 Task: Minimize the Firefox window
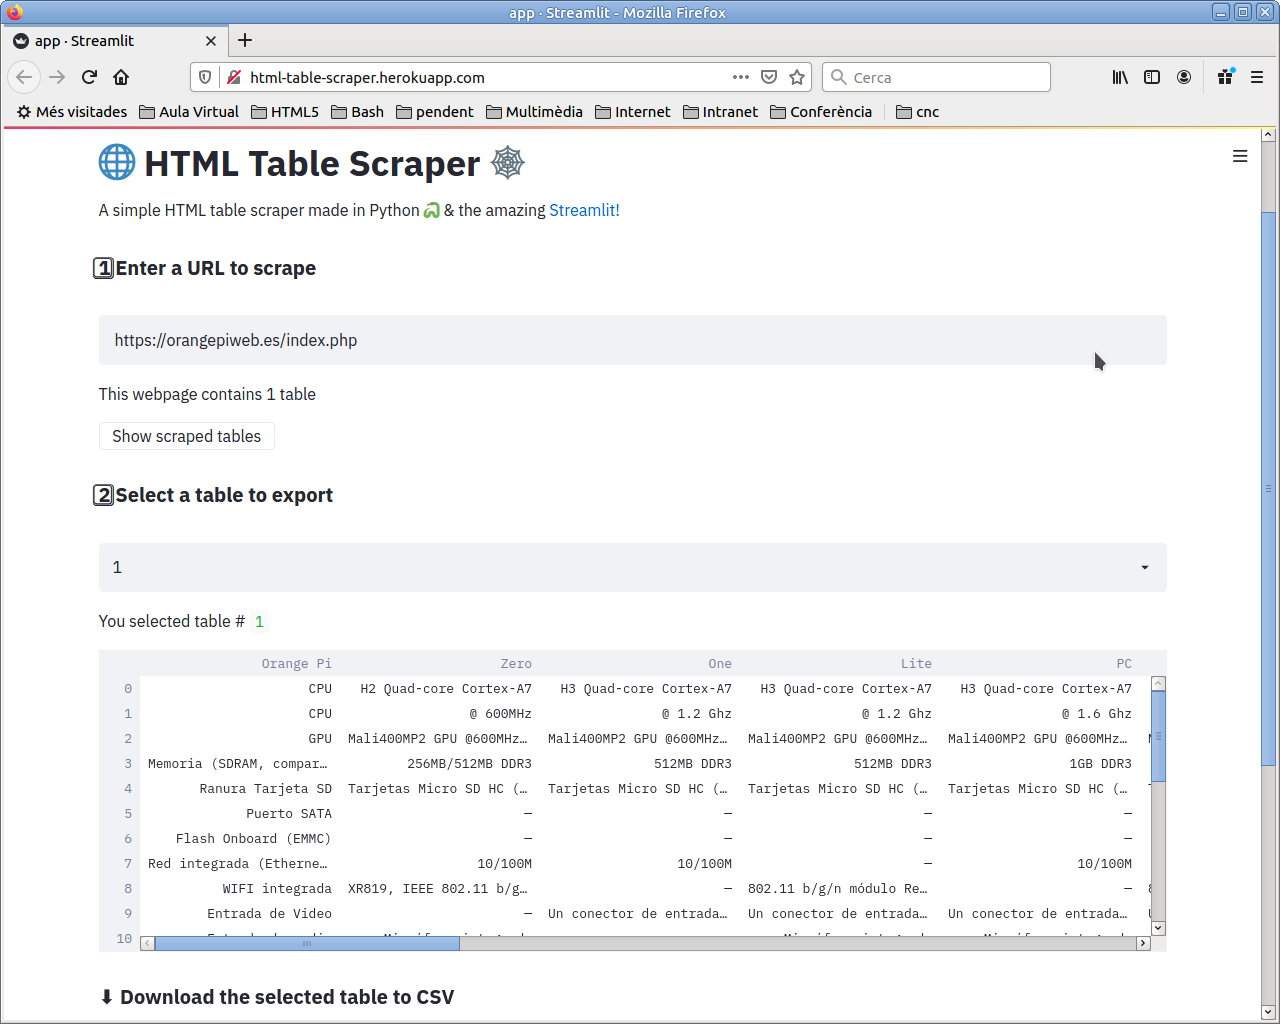click(x=1221, y=12)
